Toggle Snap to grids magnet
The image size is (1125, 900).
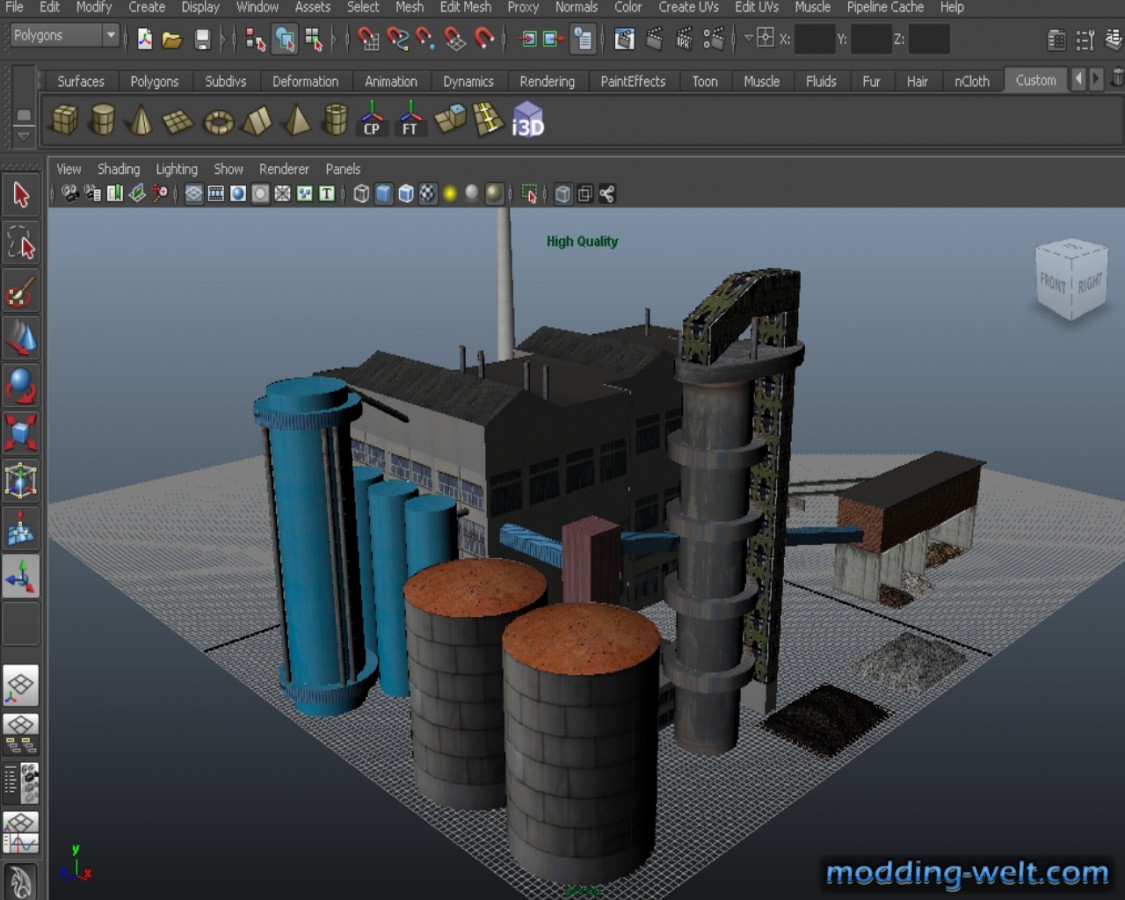[x=368, y=39]
